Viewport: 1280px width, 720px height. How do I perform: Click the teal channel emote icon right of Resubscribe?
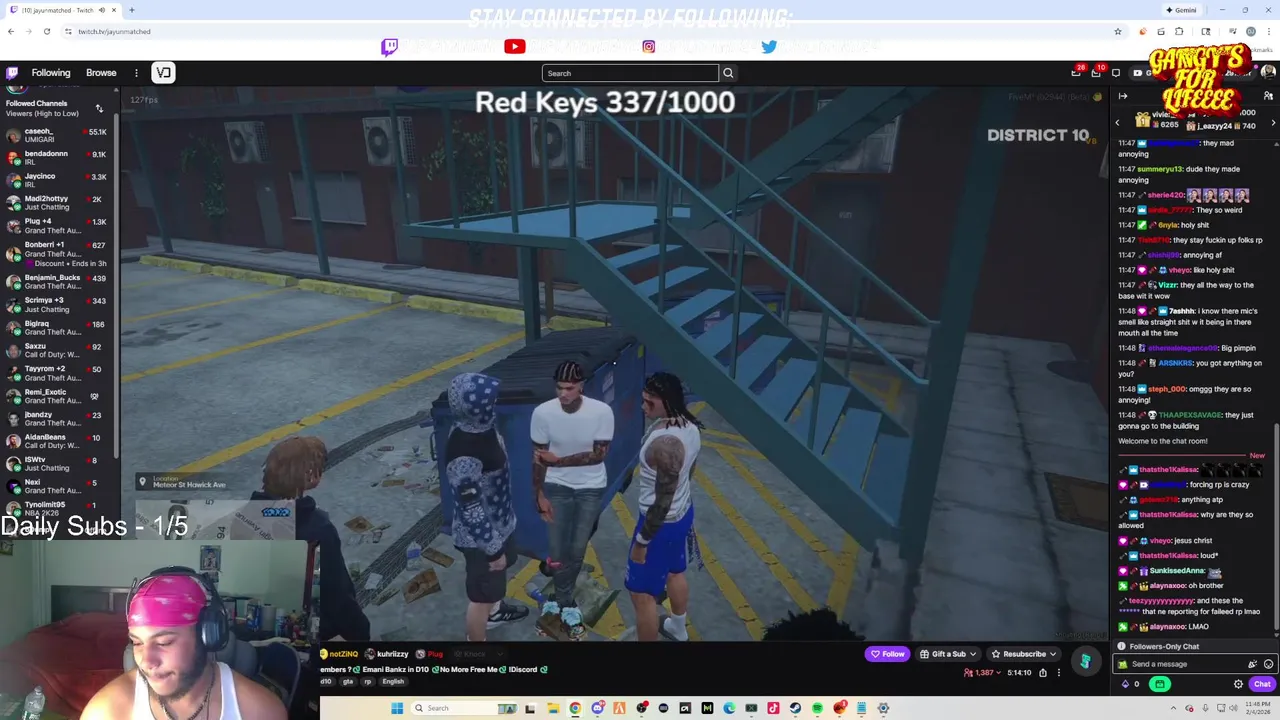click(1085, 661)
